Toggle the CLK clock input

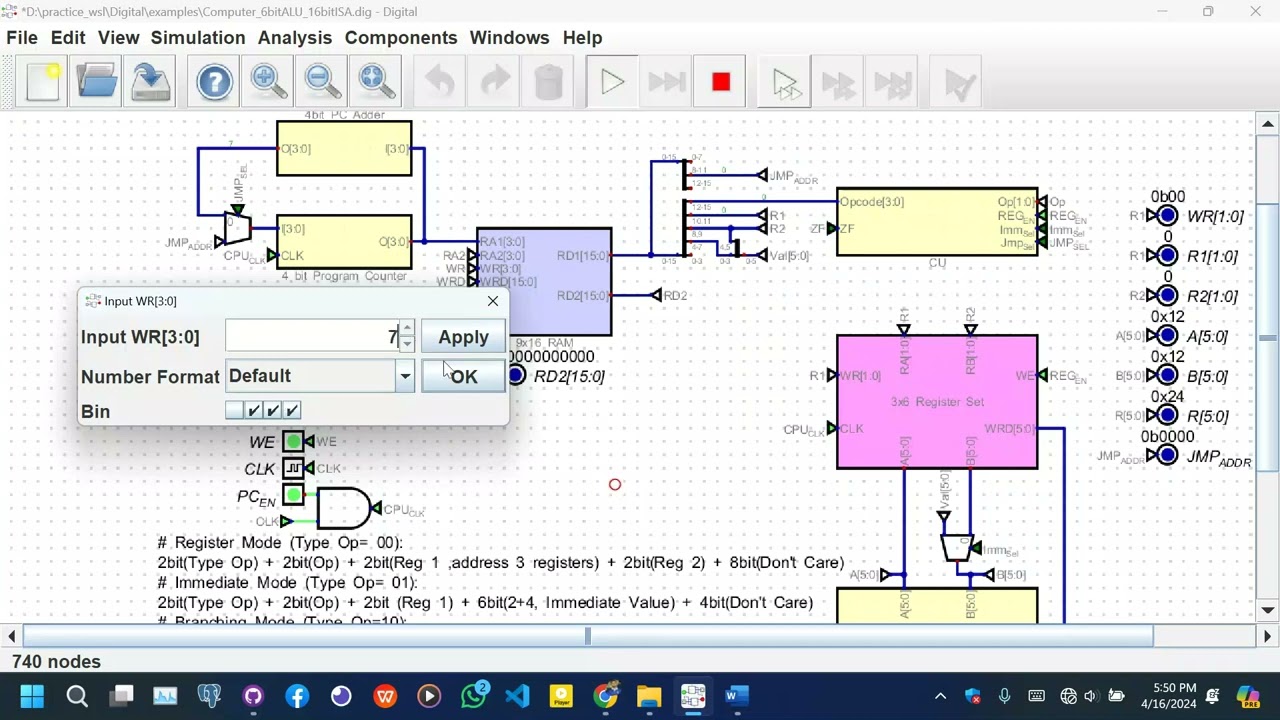click(x=292, y=468)
